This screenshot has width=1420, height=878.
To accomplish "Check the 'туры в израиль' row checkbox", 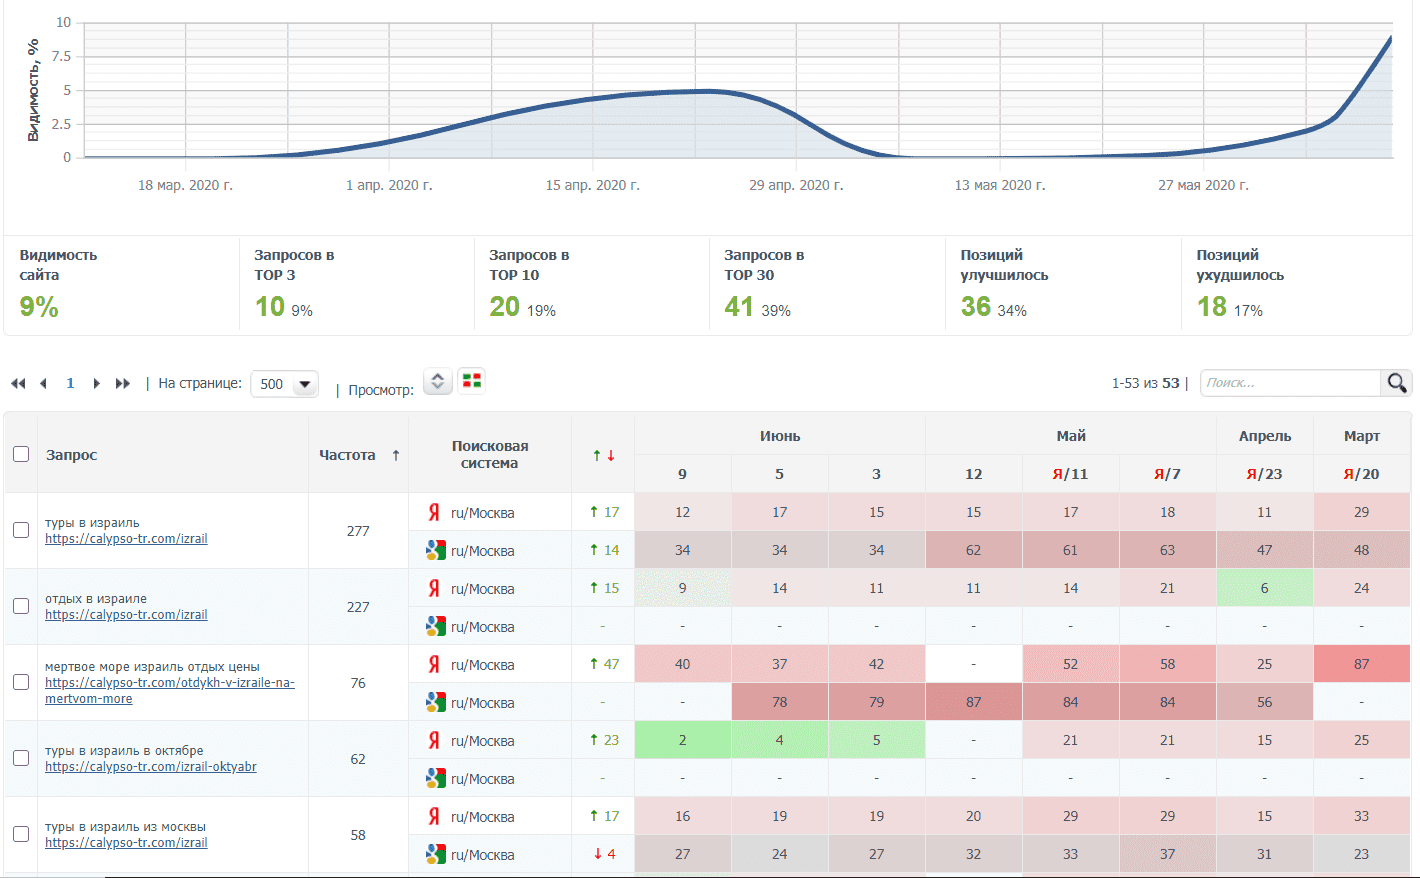I will (21, 530).
